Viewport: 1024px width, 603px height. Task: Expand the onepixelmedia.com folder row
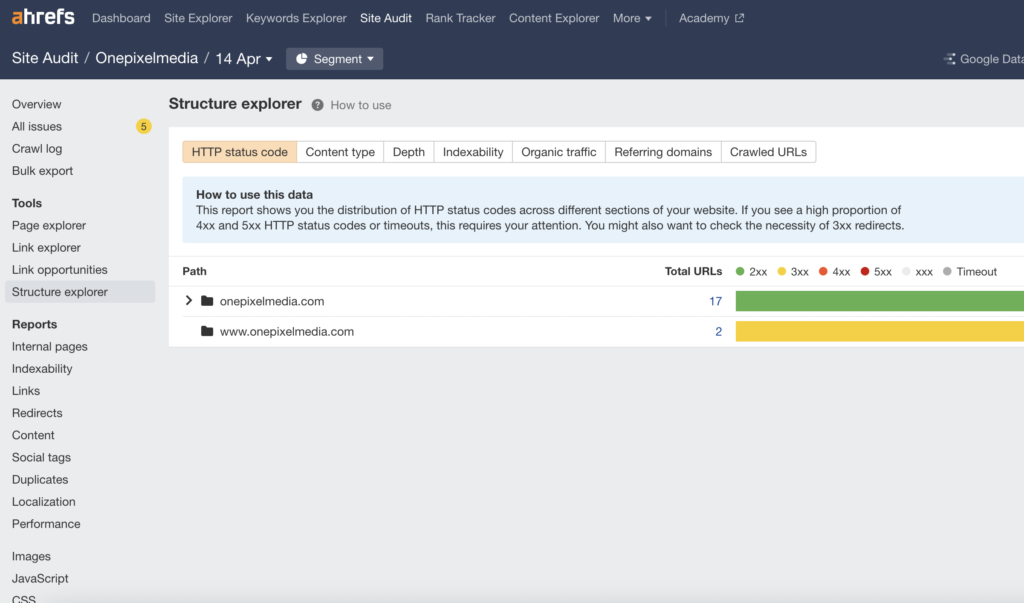pyautogui.click(x=189, y=301)
